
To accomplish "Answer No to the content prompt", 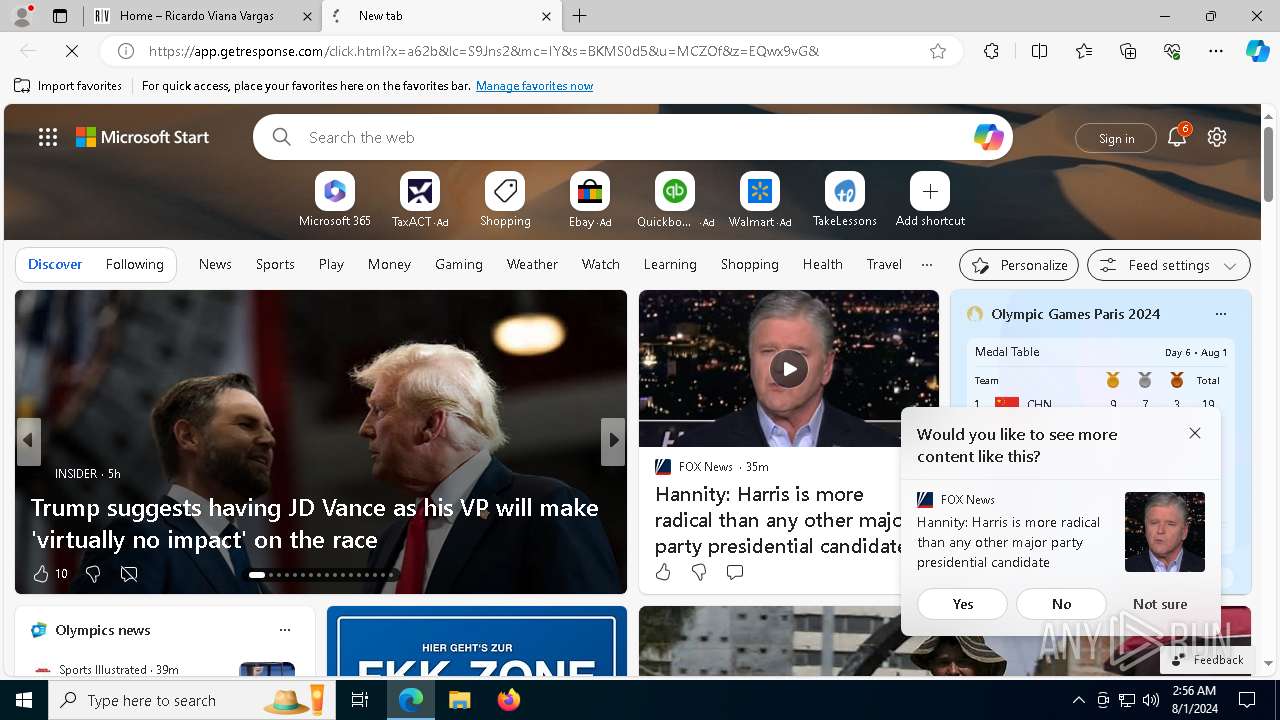I will (1061, 604).
